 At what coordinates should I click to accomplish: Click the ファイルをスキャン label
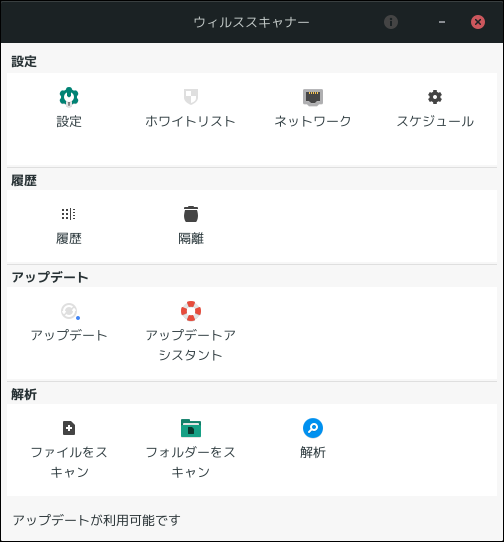[69, 462]
